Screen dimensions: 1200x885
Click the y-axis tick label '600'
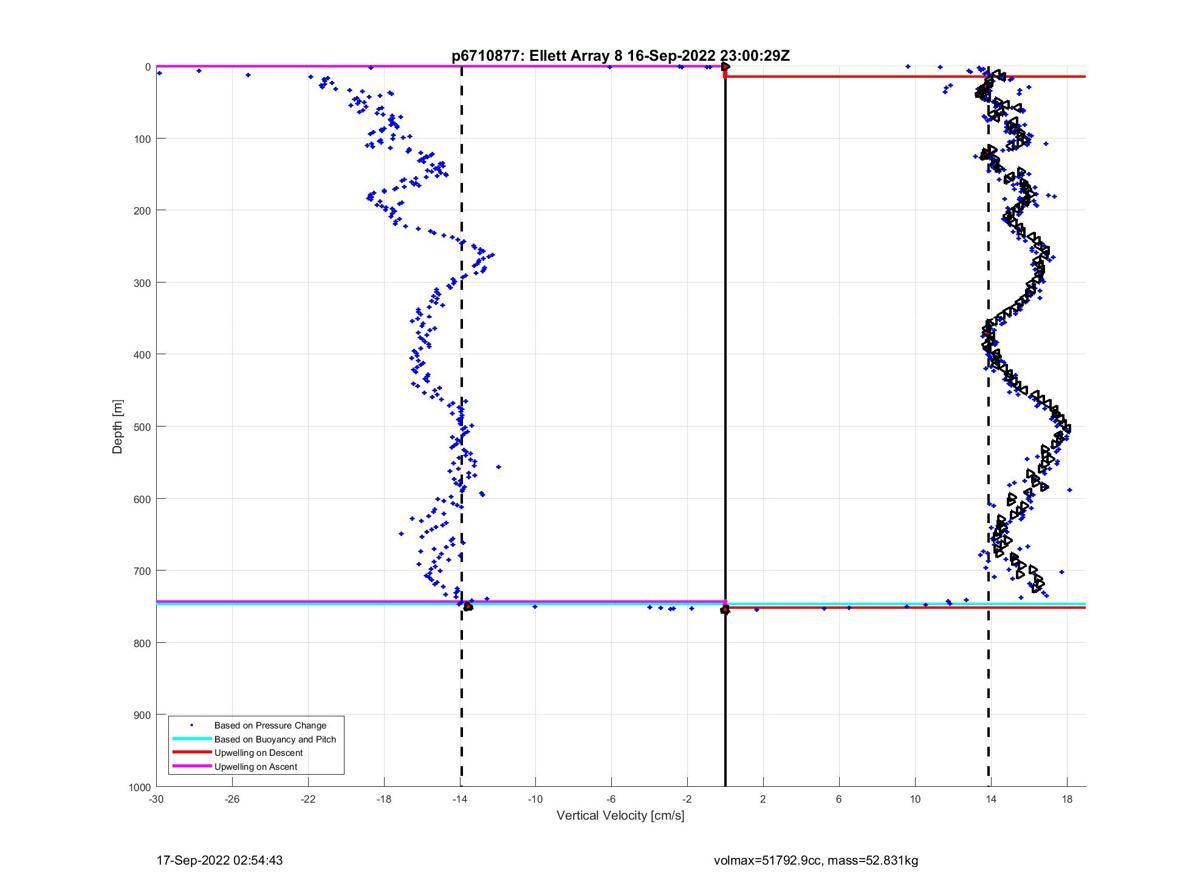(x=142, y=499)
